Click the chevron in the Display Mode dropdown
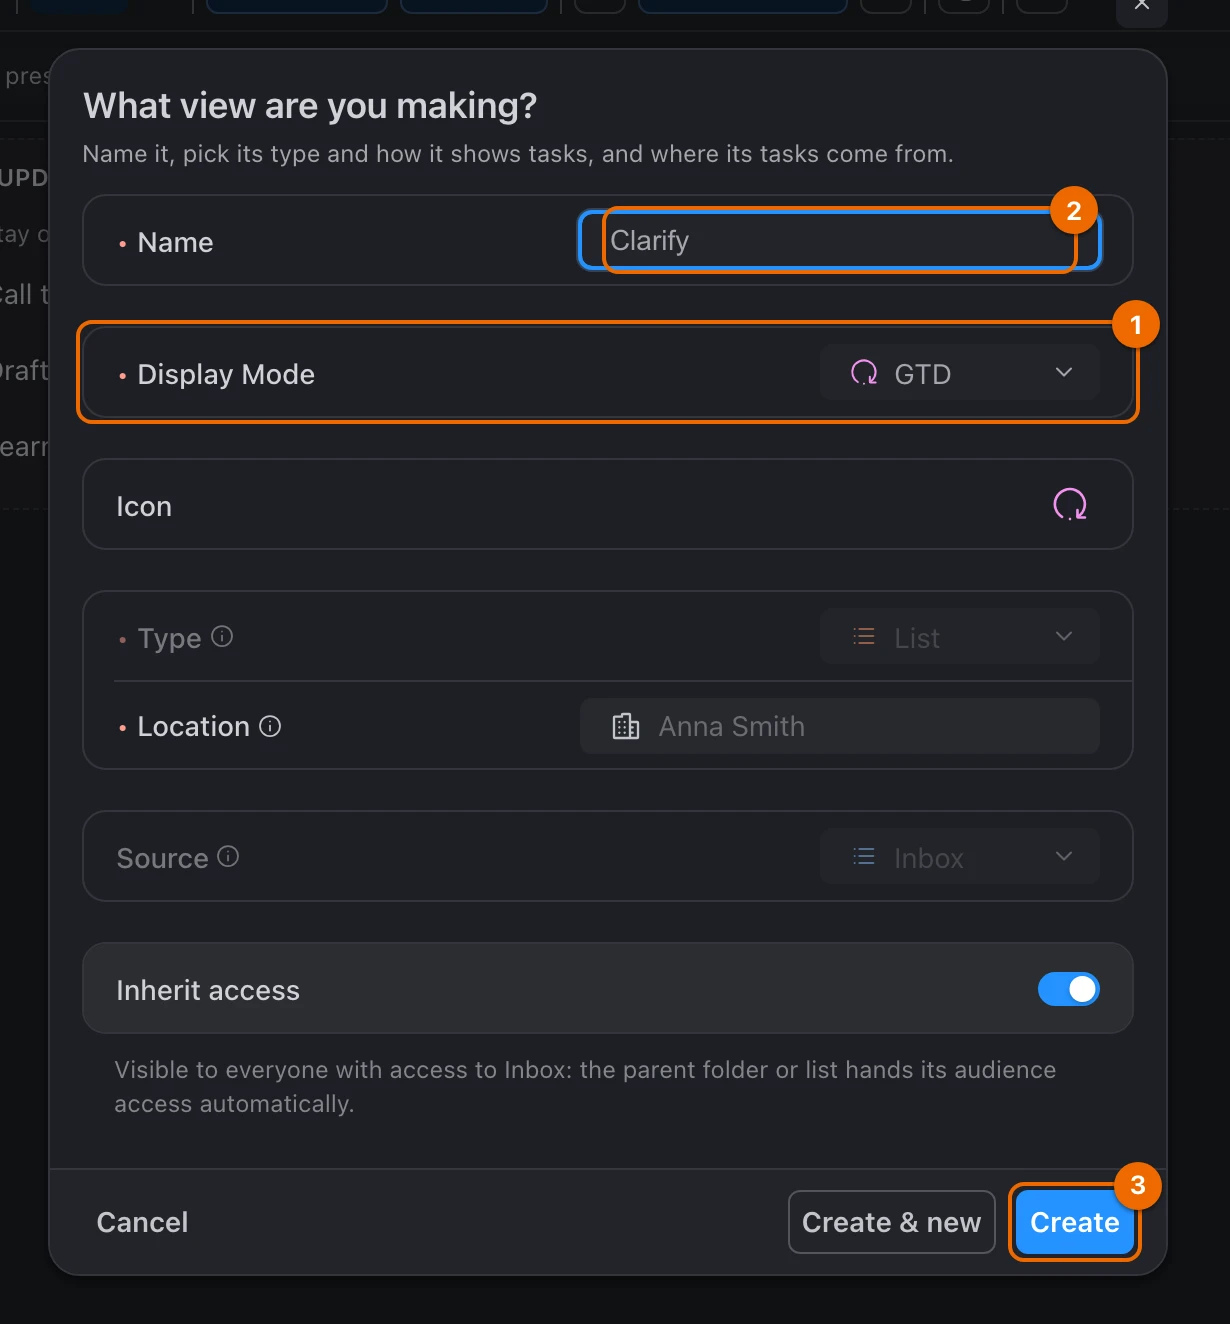The image size is (1230, 1324). (1064, 372)
